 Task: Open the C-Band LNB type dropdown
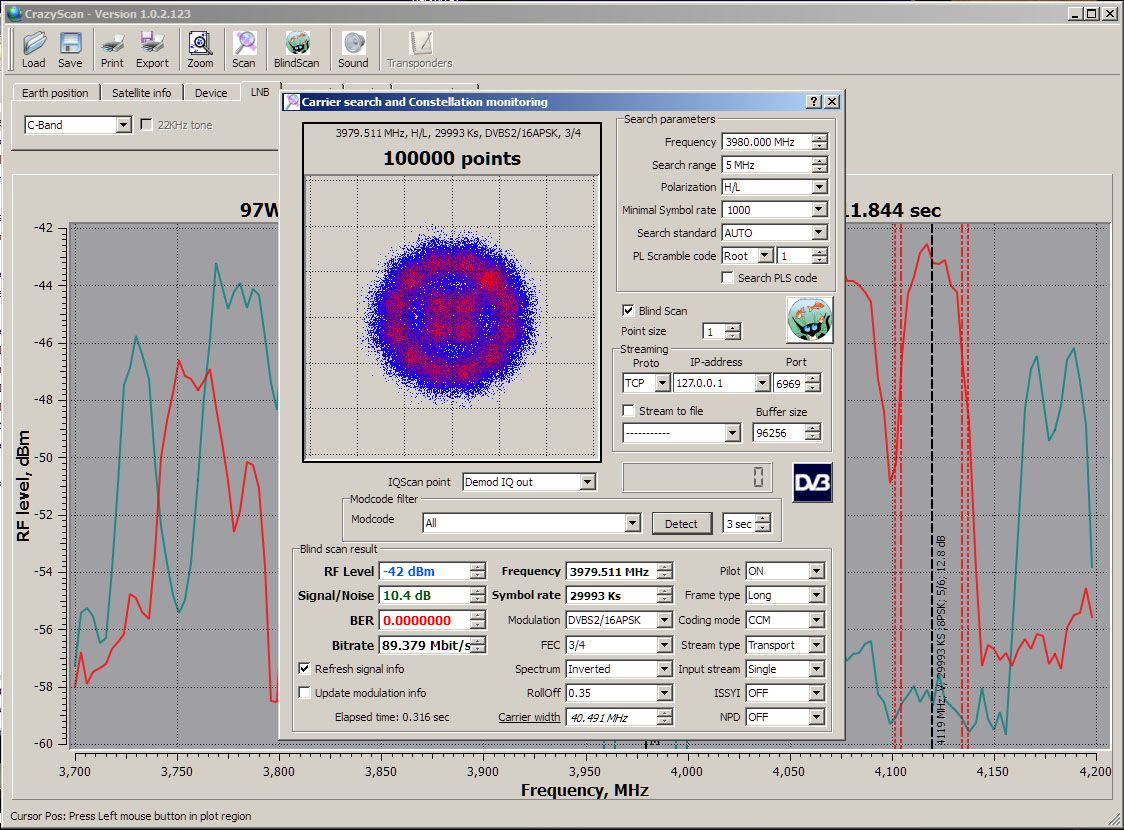pos(123,125)
